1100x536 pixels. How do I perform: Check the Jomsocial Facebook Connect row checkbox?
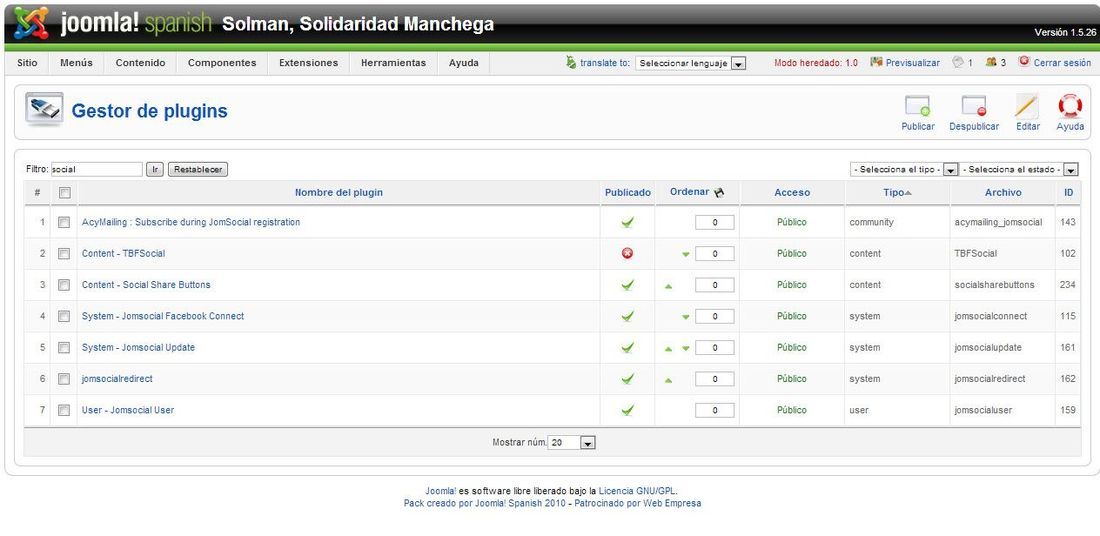click(x=64, y=316)
